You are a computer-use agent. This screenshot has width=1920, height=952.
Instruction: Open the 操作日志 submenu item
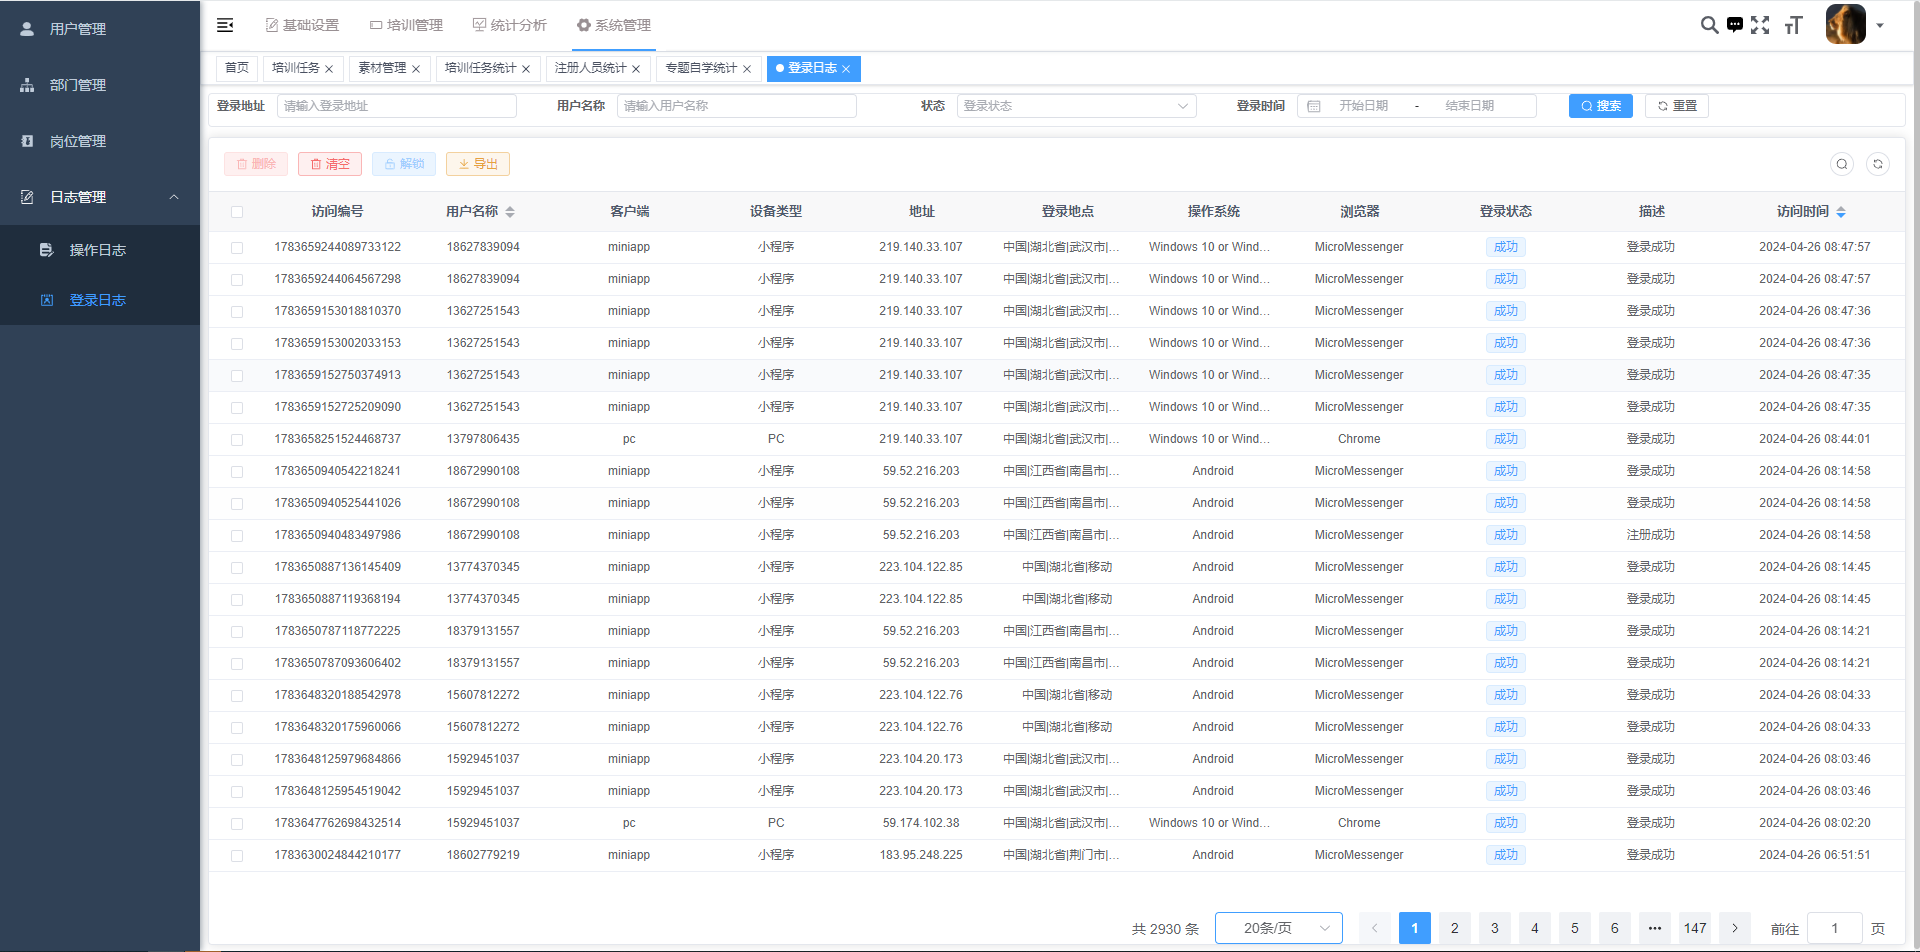pyautogui.click(x=98, y=250)
